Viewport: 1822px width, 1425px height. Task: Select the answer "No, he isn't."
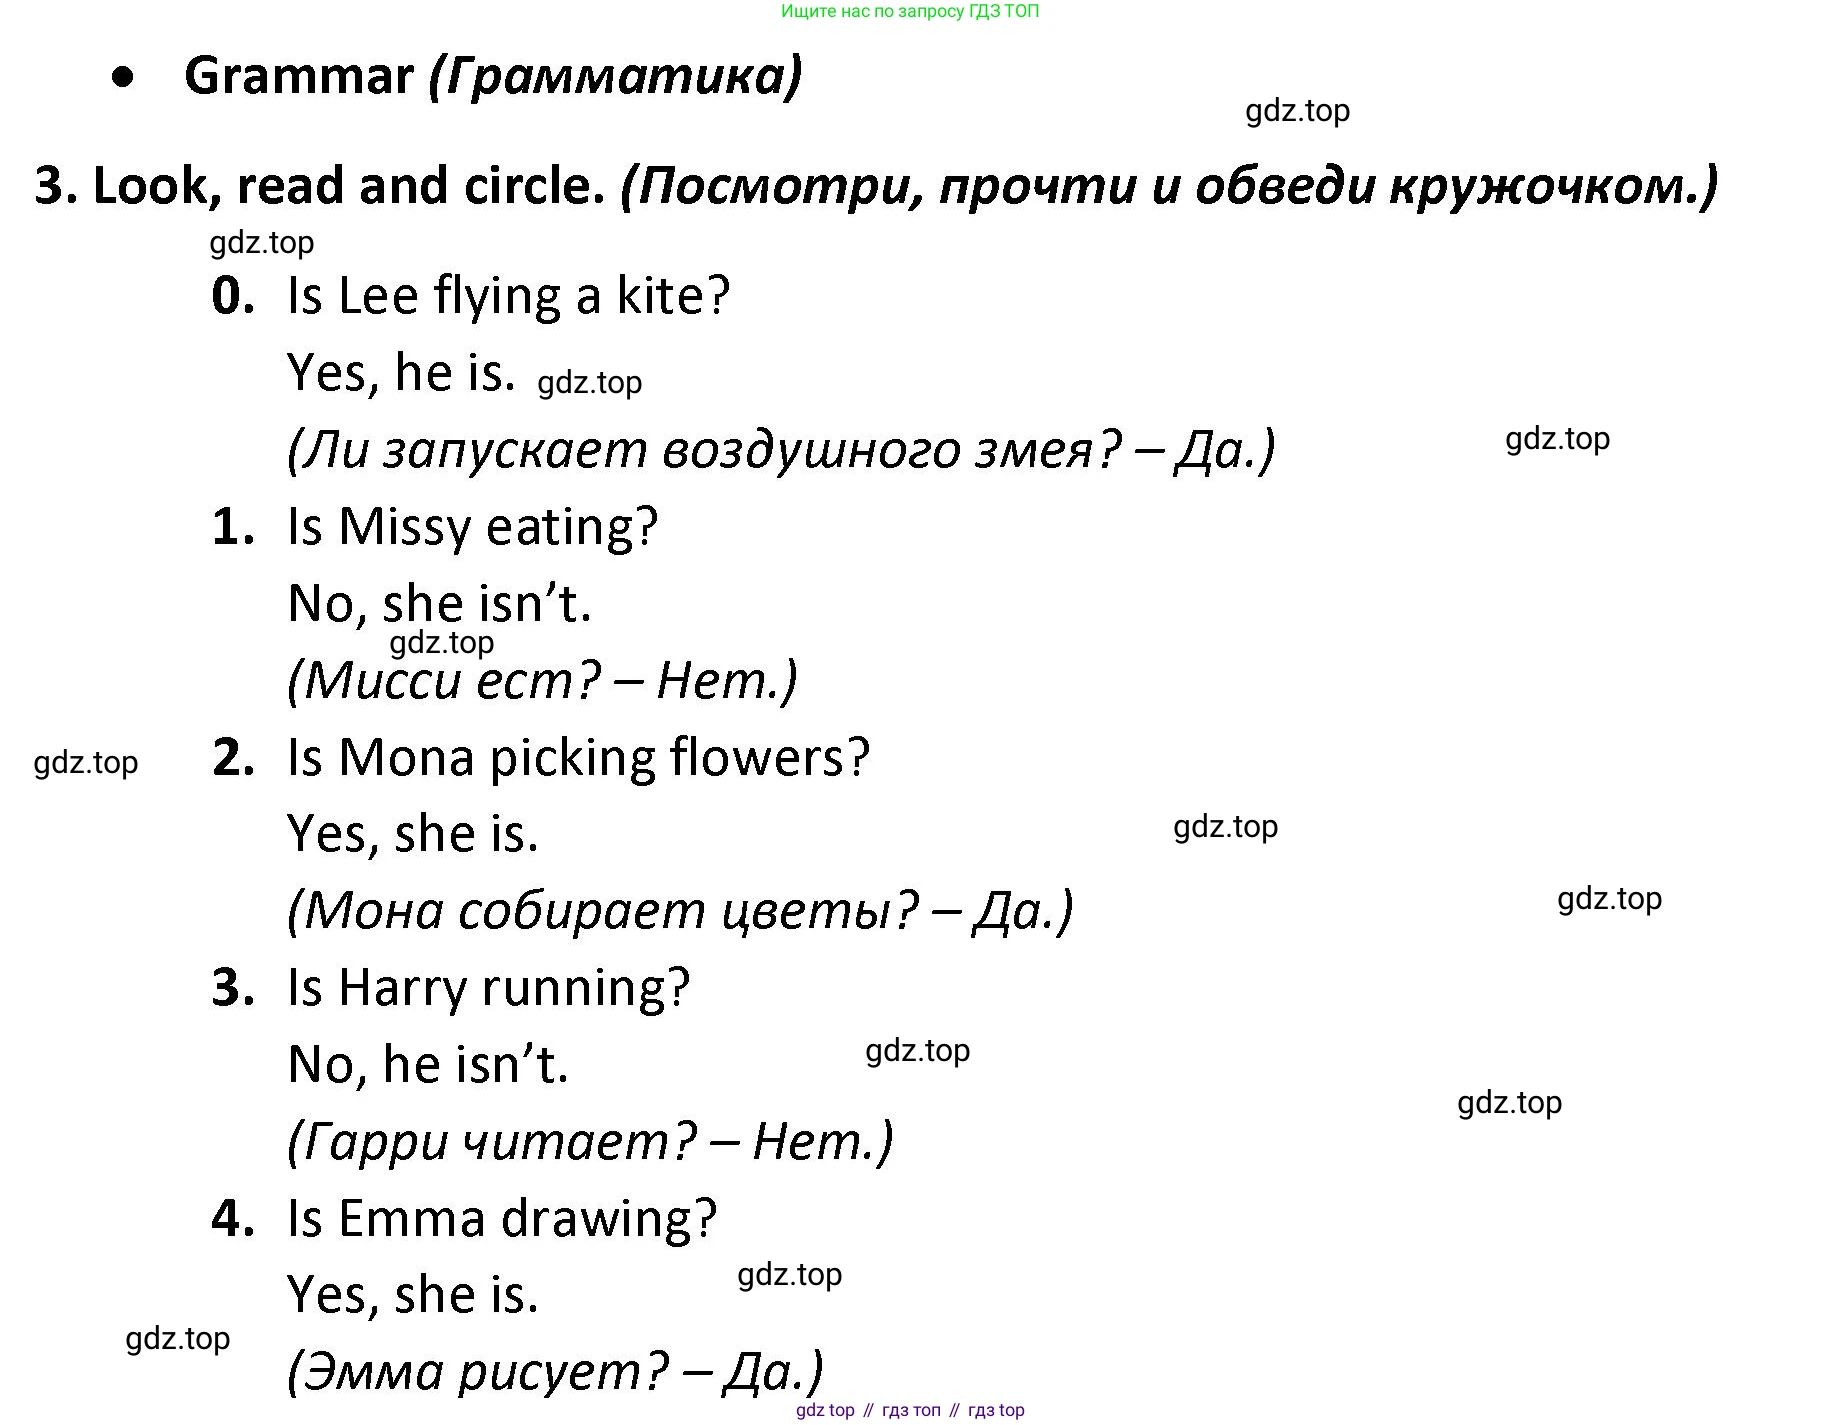pyautogui.click(x=427, y=1064)
